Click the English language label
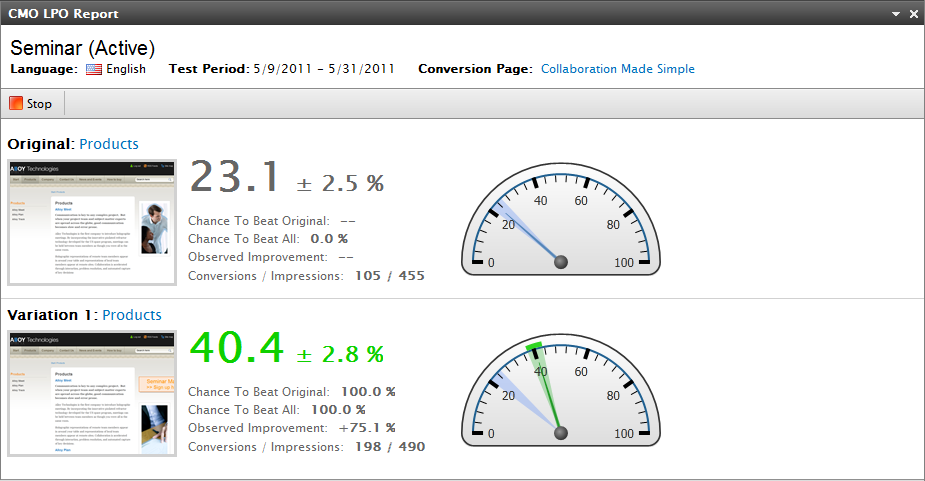Image resolution: width=925 pixels, height=481 pixels. (127, 69)
